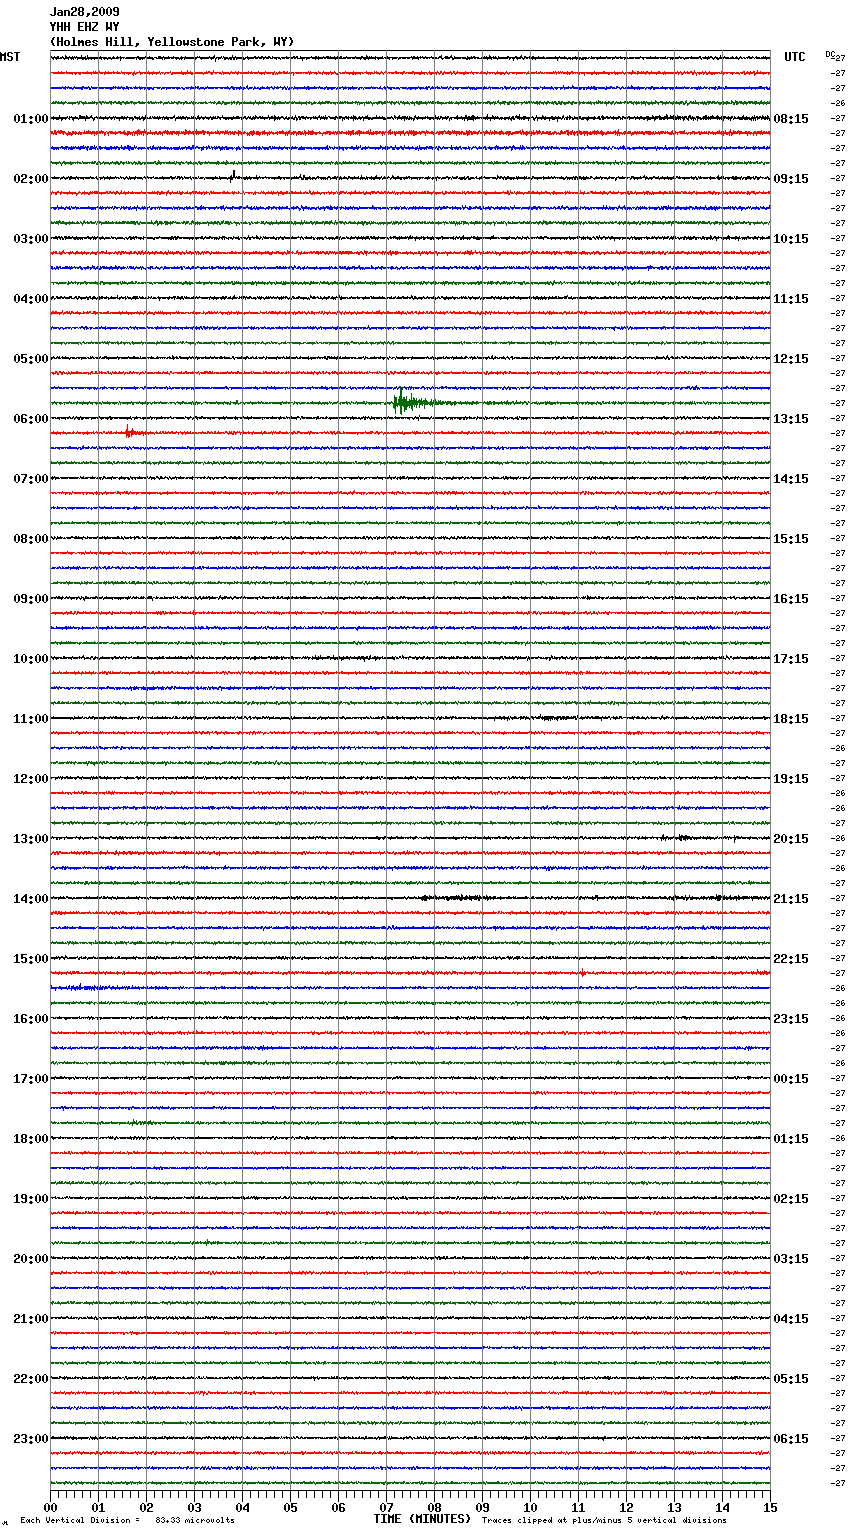Click the 02:15 UTC time label
The width and height of the screenshot is (850, 1534).
point(791,1199)
